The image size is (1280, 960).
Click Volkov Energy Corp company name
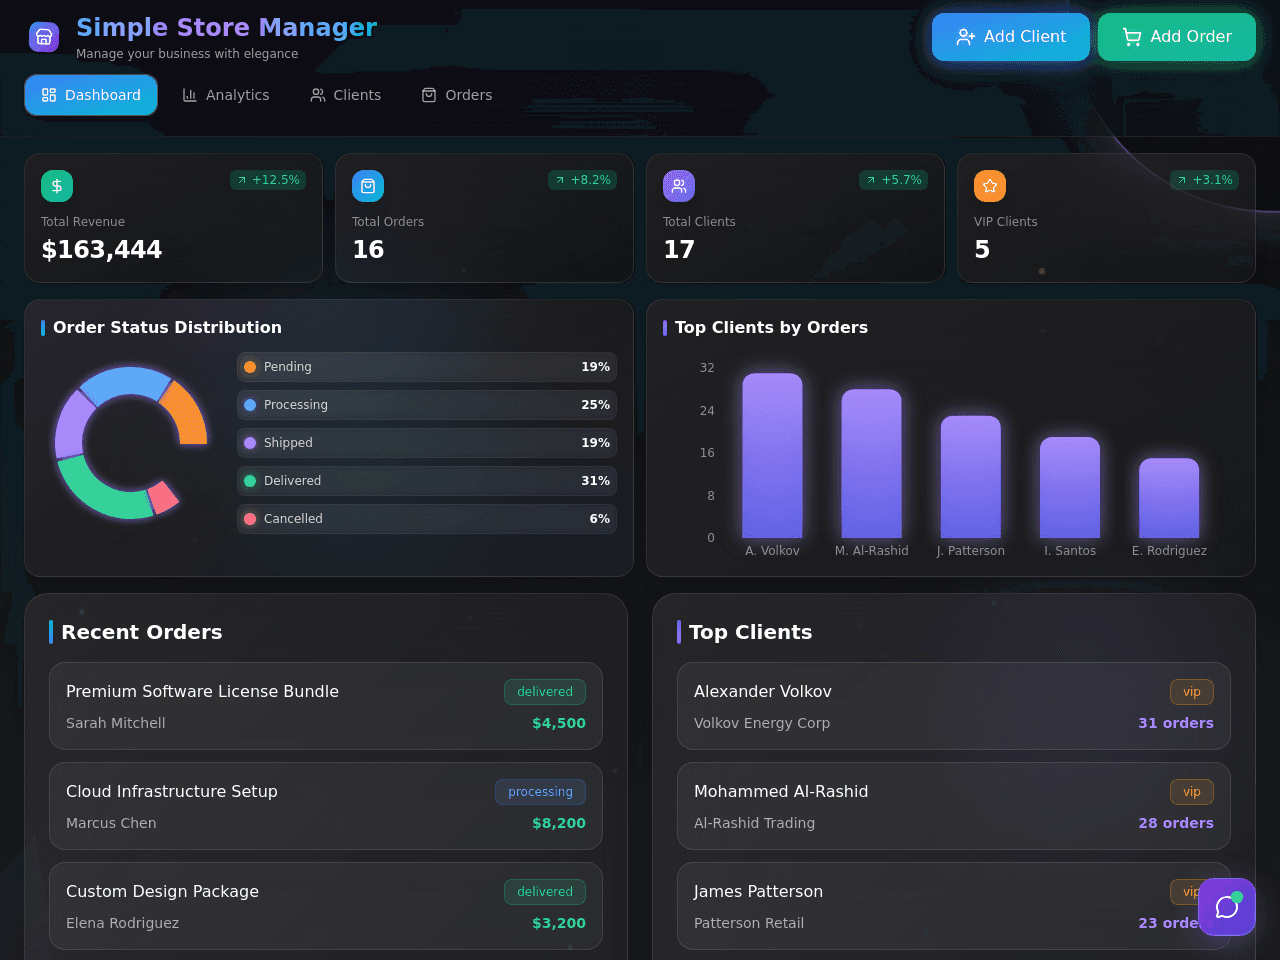click(762, 723)
